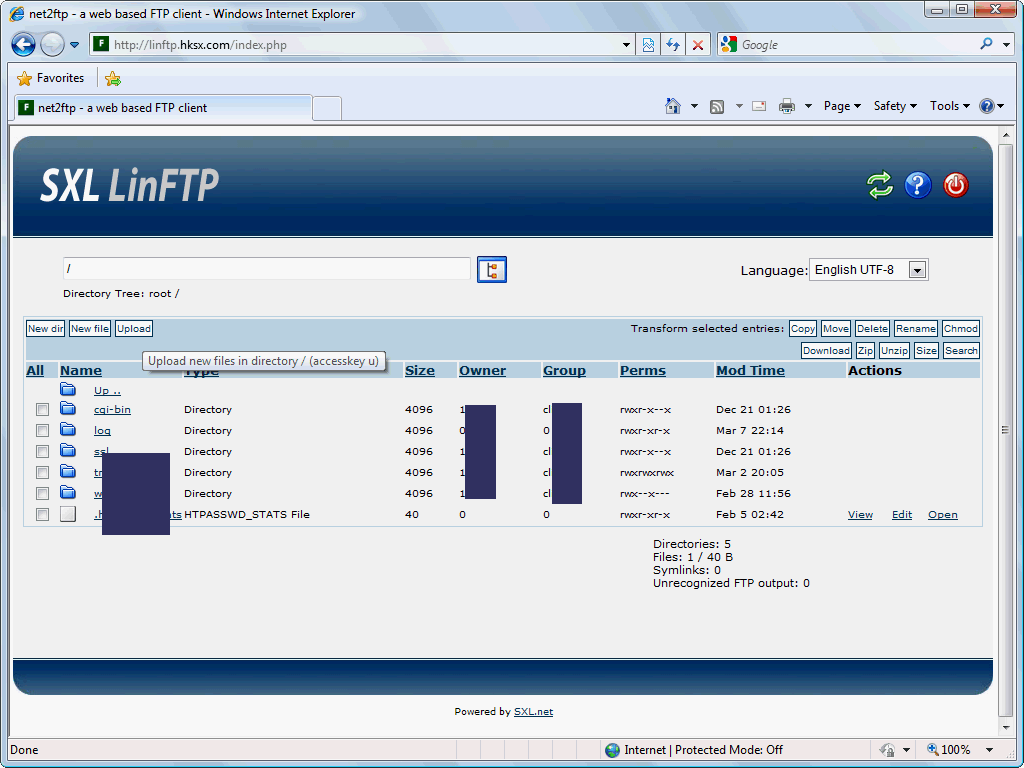Image resolution: width=1024 pixels, height=768 pixels.
Task: Click the Upload button
Action: (x=134, y=328)
